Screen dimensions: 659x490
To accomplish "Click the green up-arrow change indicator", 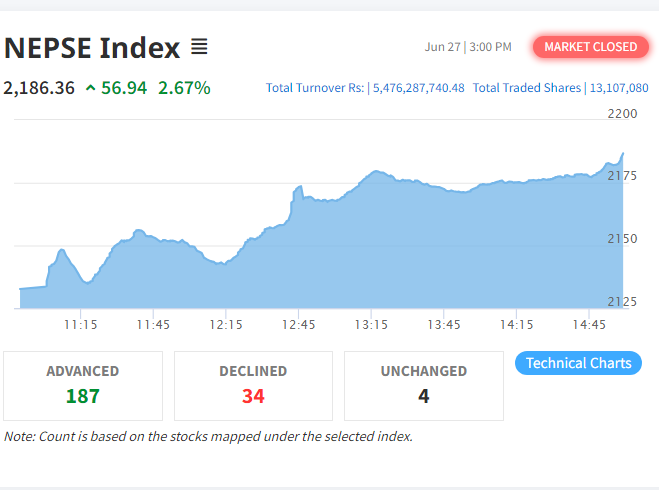I will [x=90, y=88].
